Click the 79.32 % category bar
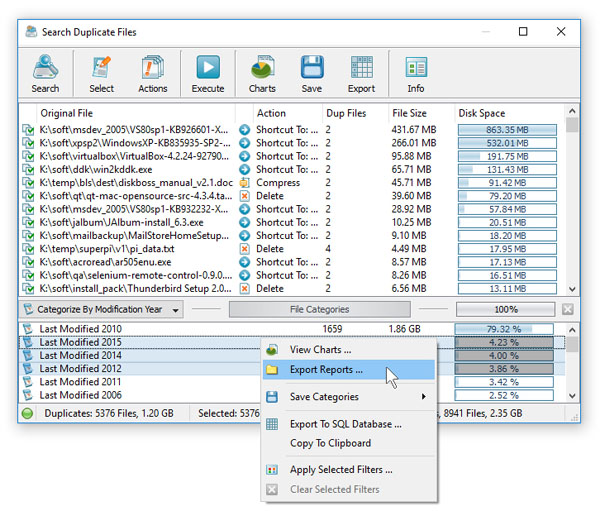The height and width of the screenshot is (511, 600). click(x=504, y=329)
